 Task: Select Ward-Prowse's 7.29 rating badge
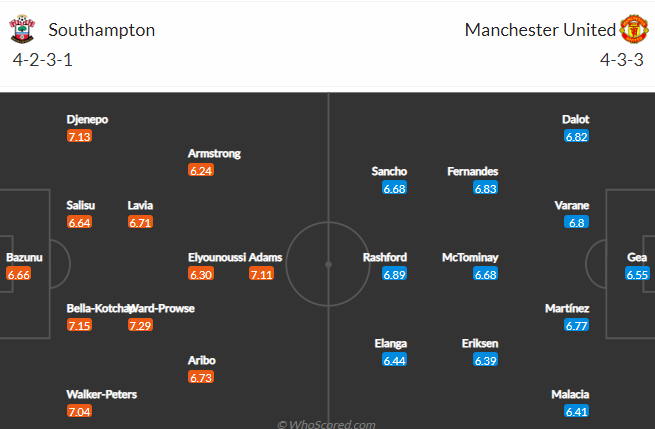point(140,325)
